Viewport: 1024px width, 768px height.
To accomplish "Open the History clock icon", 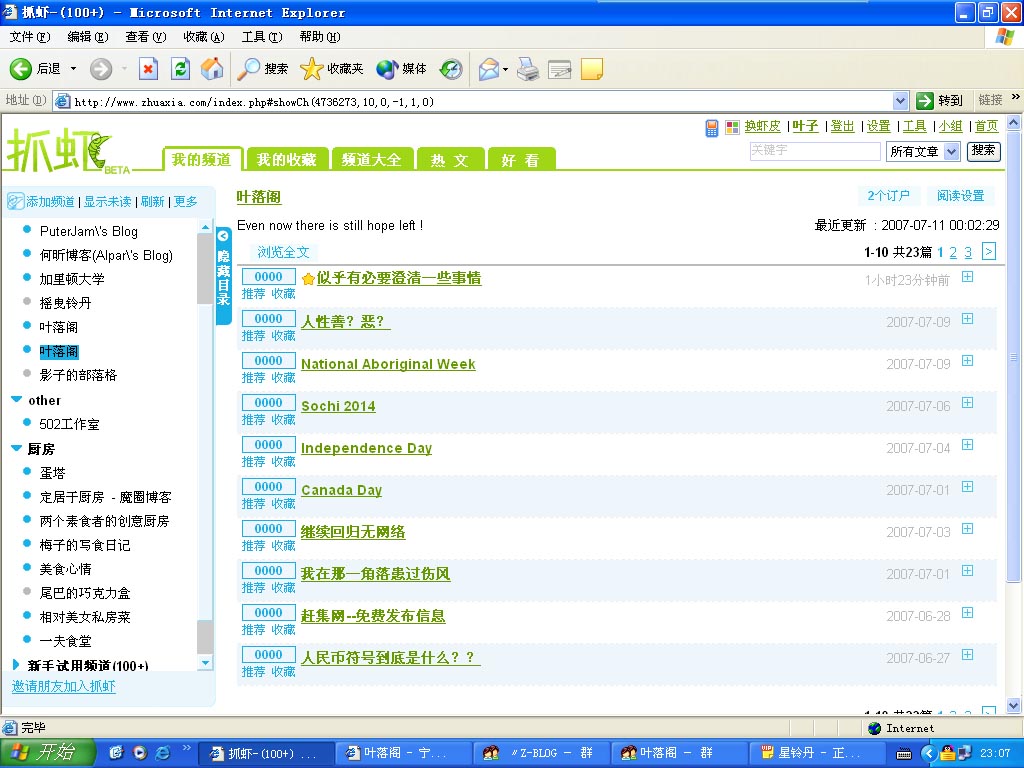I will point(451,69).
